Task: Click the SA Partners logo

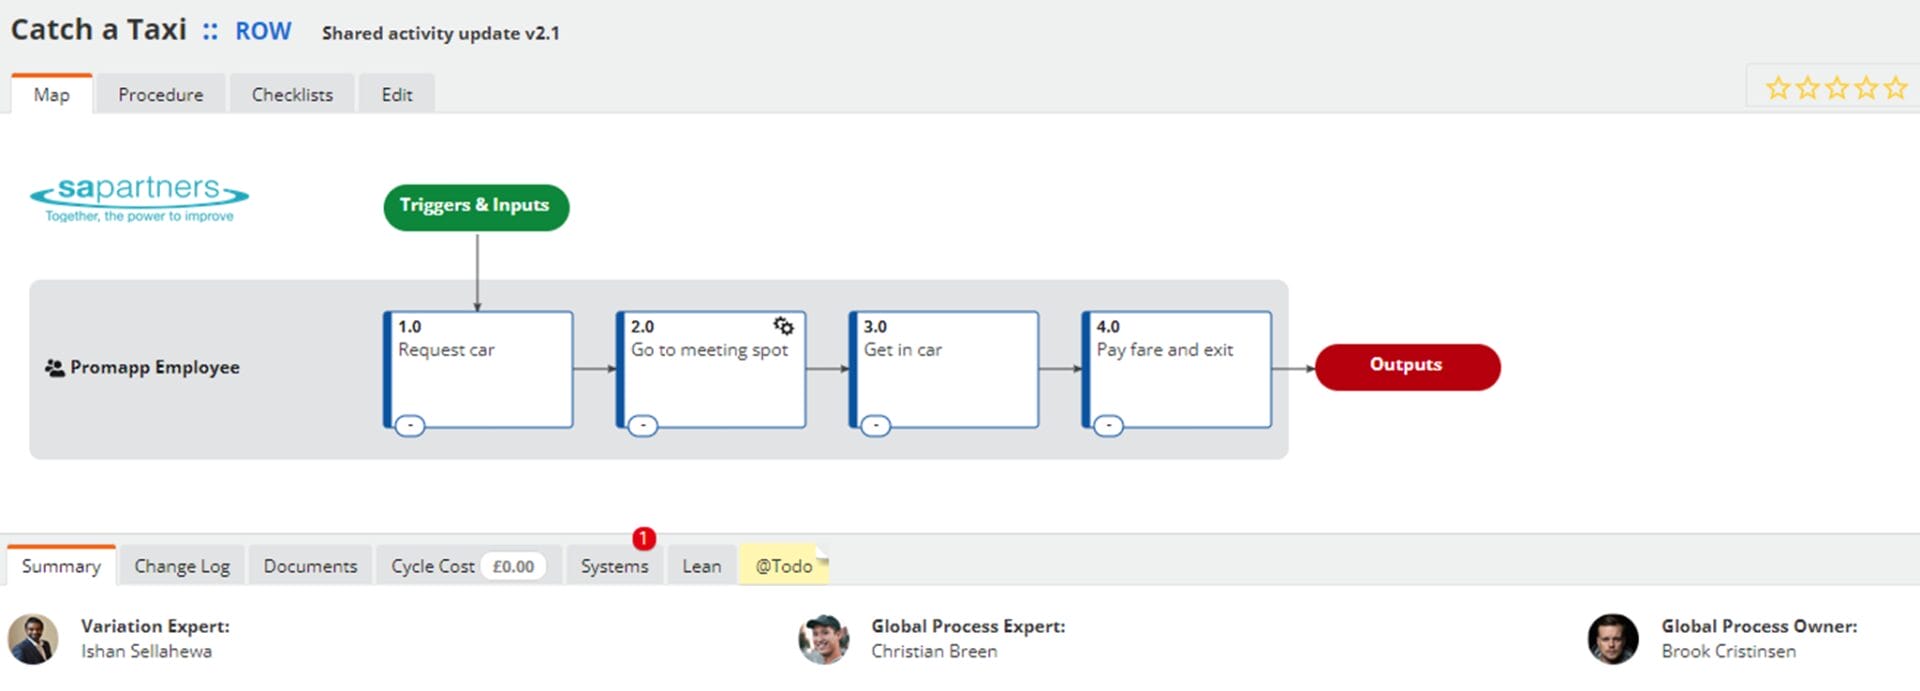Action: click(139, 198)
